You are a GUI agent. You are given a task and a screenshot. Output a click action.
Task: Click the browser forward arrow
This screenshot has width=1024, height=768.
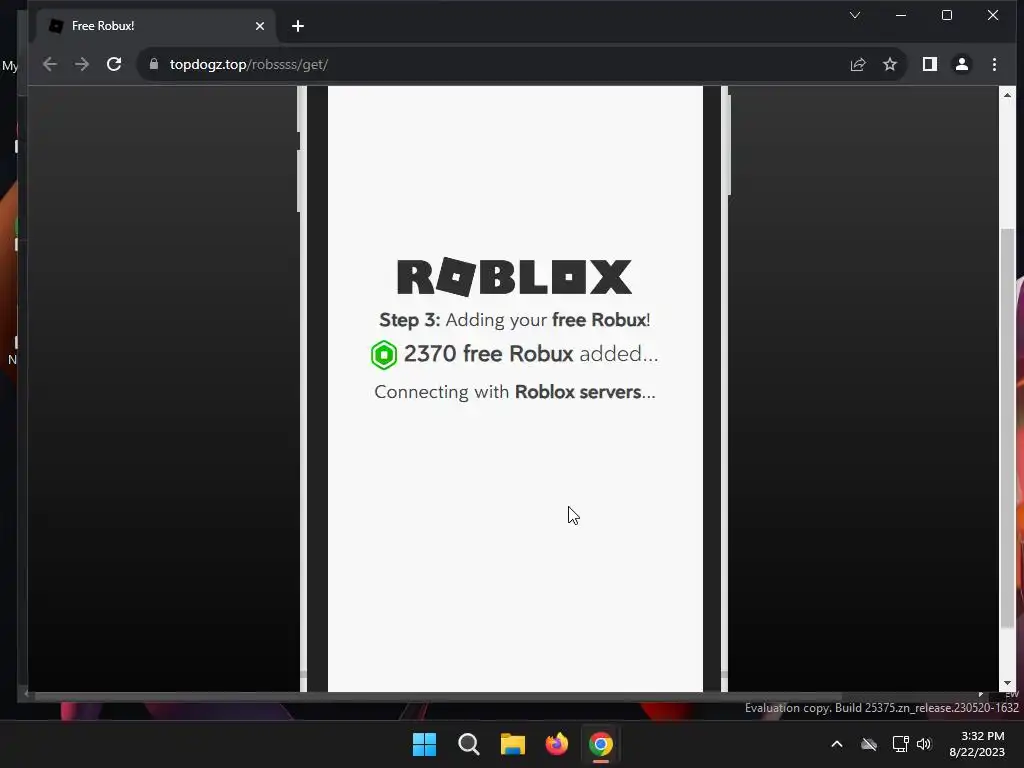(x=82, y=64)
